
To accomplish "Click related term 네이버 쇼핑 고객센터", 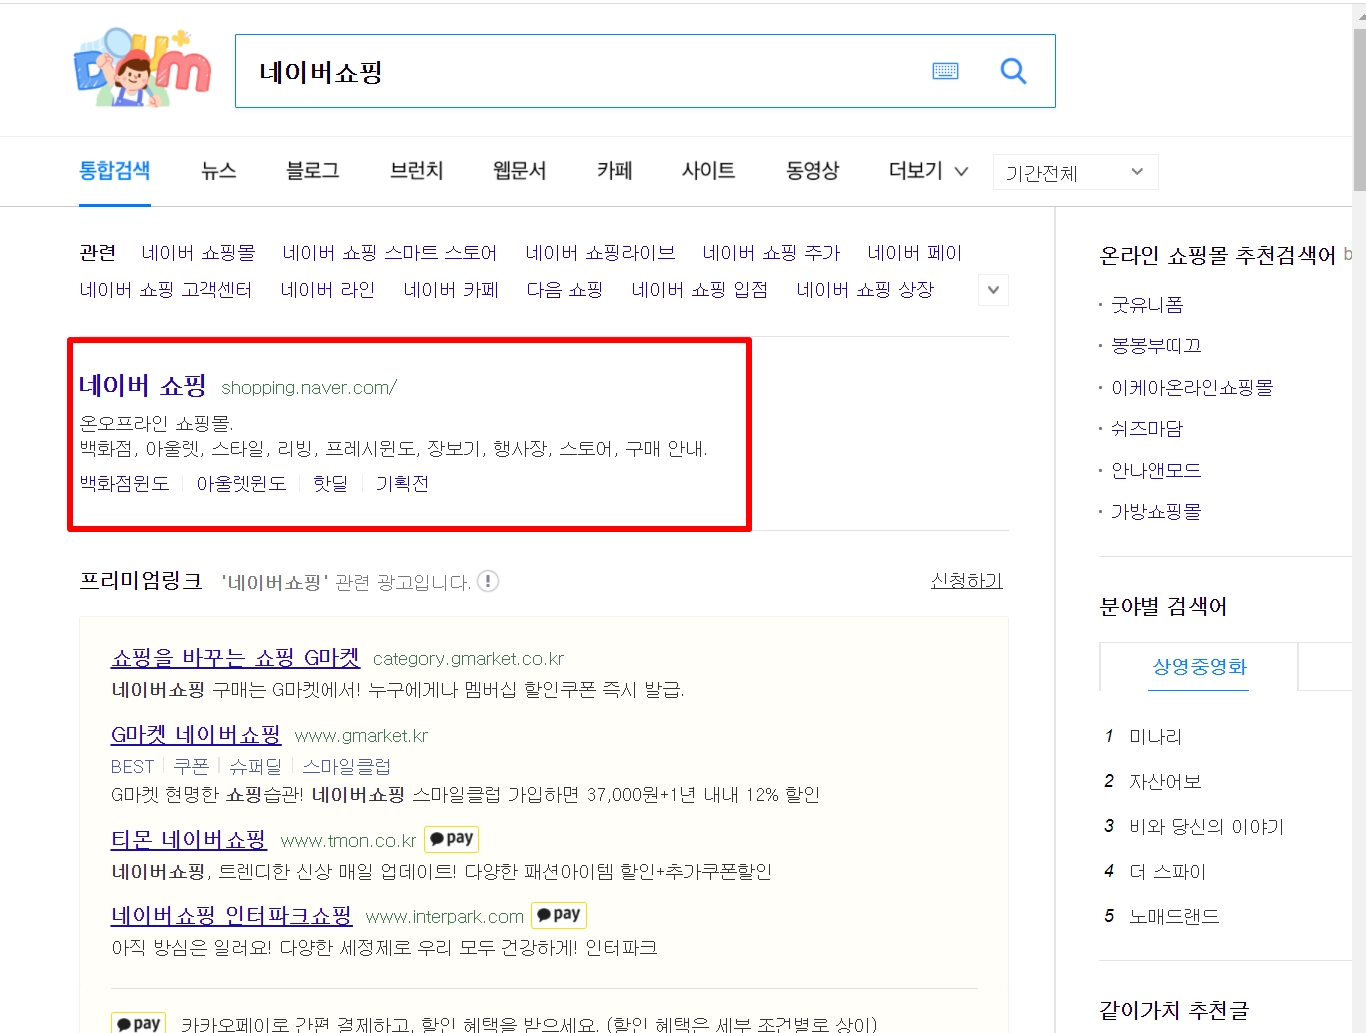I will [x=166, y=290].
